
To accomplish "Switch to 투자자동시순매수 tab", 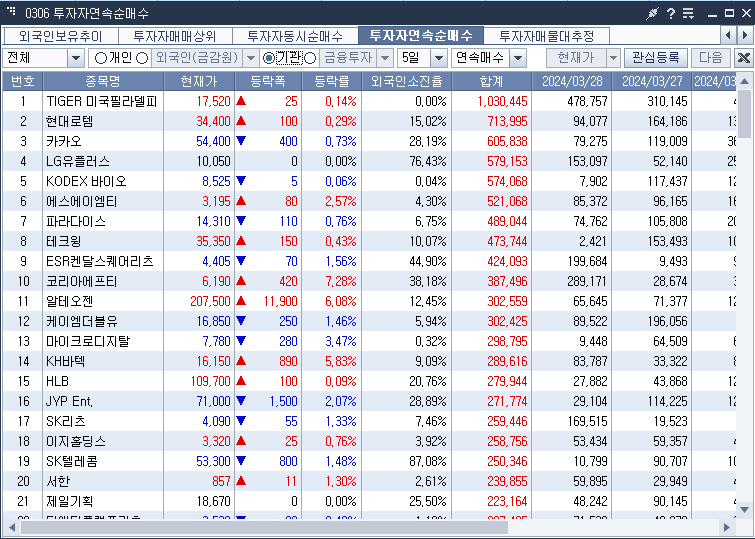I will 295,36.
